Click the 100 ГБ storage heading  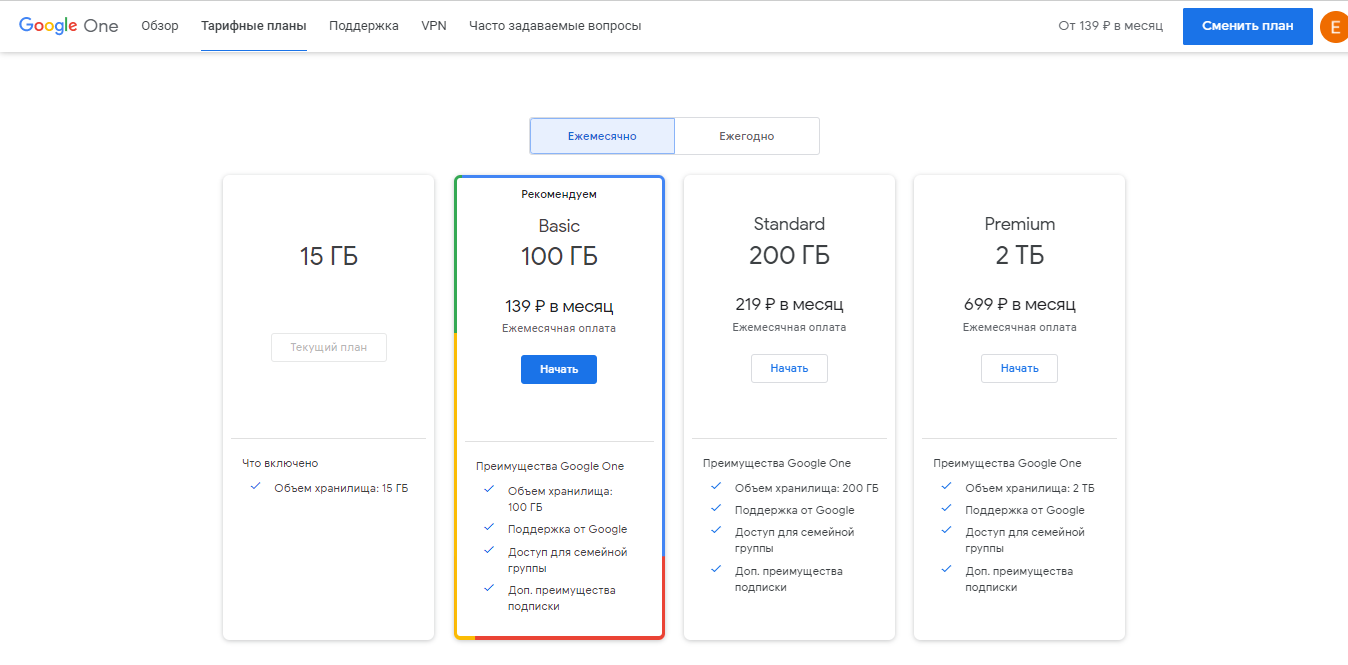point(559,257)
